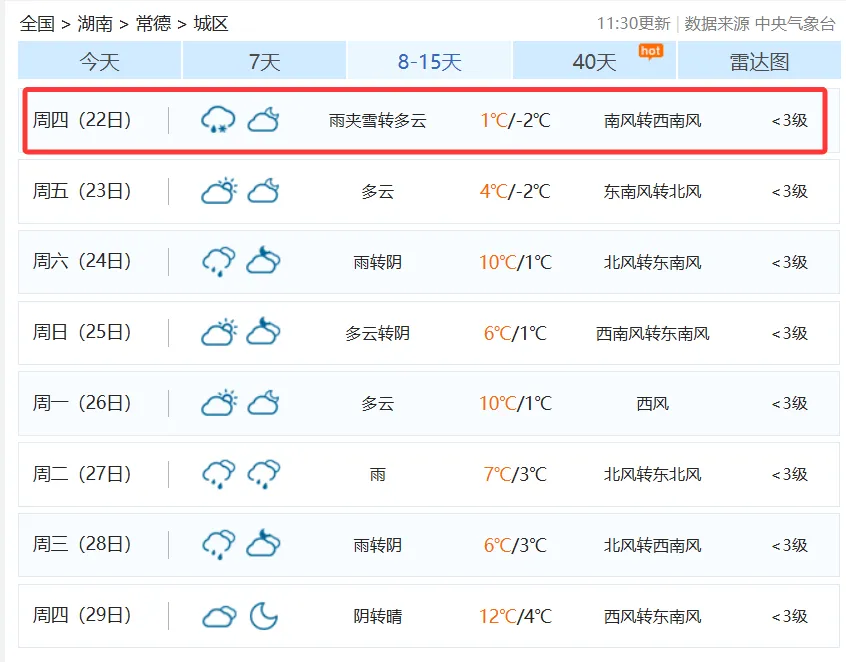
Task: Click the cloudy night icon for 周一 (26日)
Action: pyautogui.click(x=263, y=403)
